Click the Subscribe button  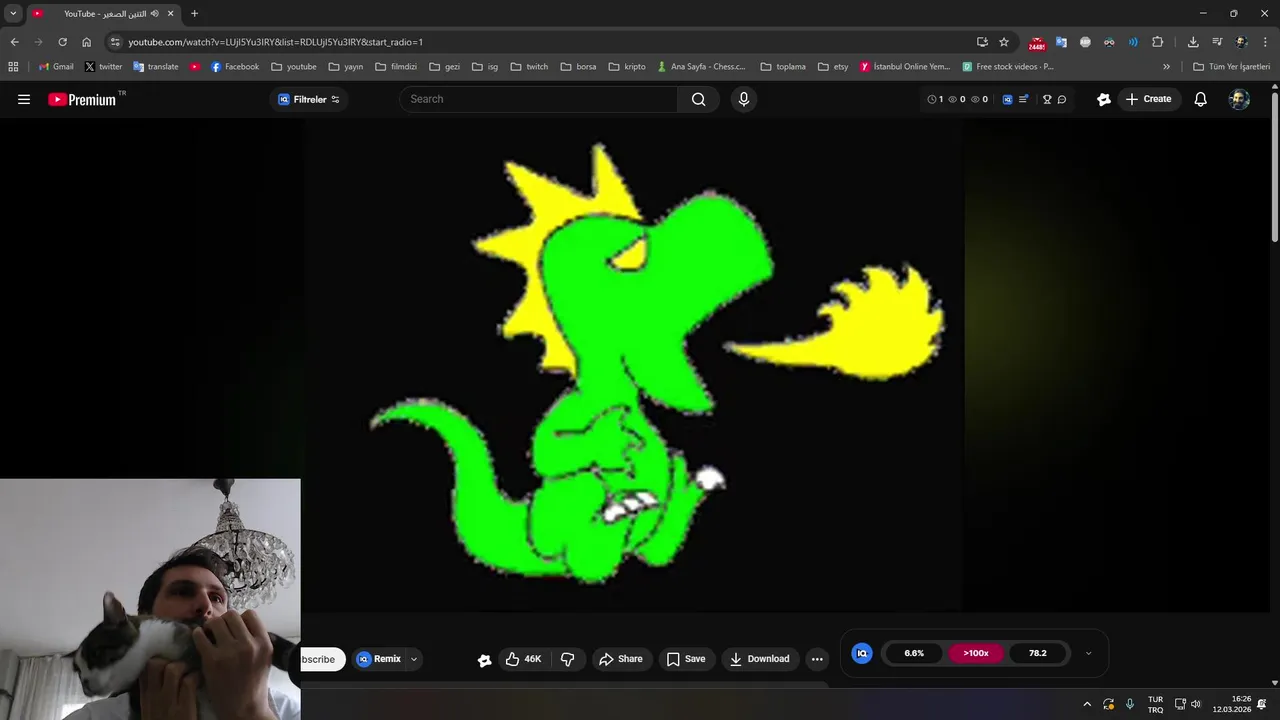tap(323, 659)
